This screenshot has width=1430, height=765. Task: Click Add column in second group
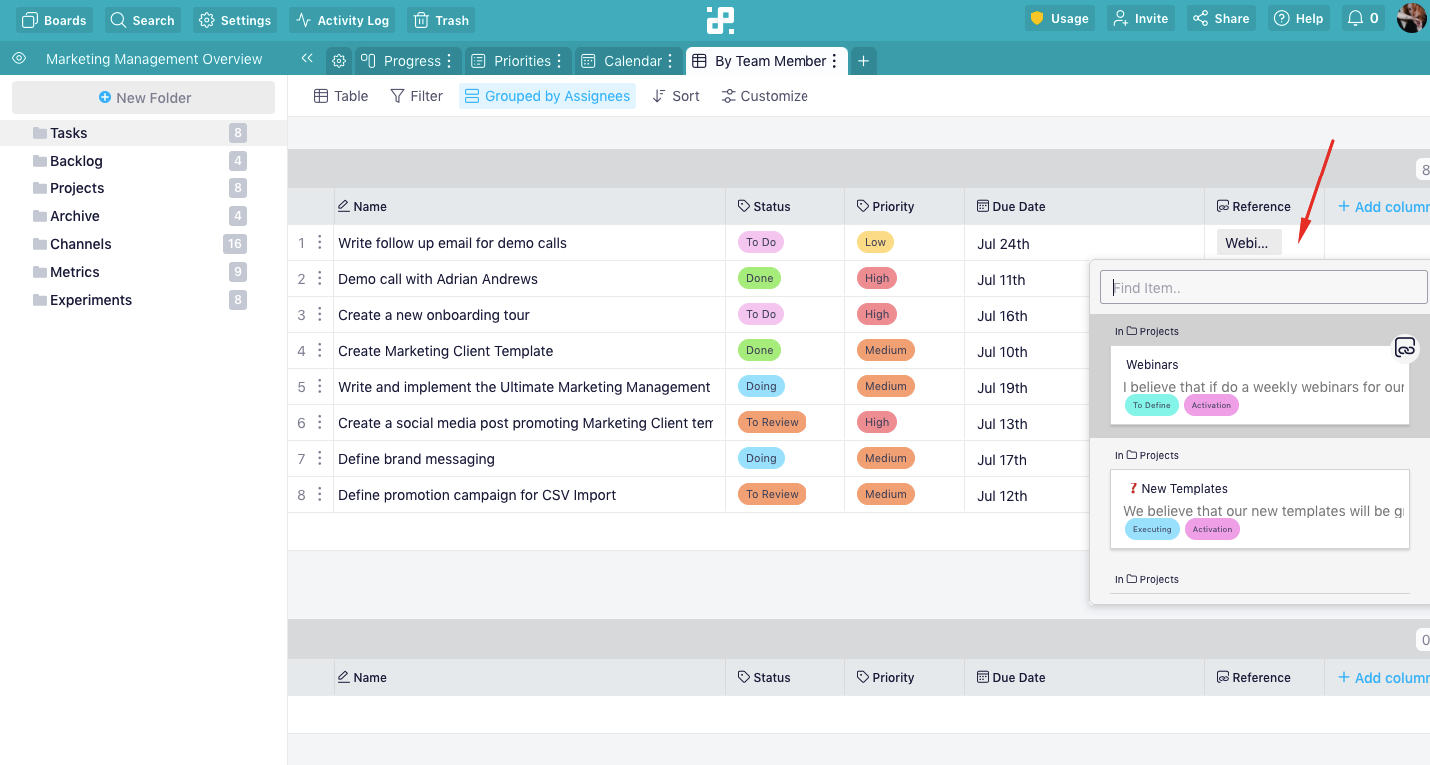click(x=1384, y=677)
